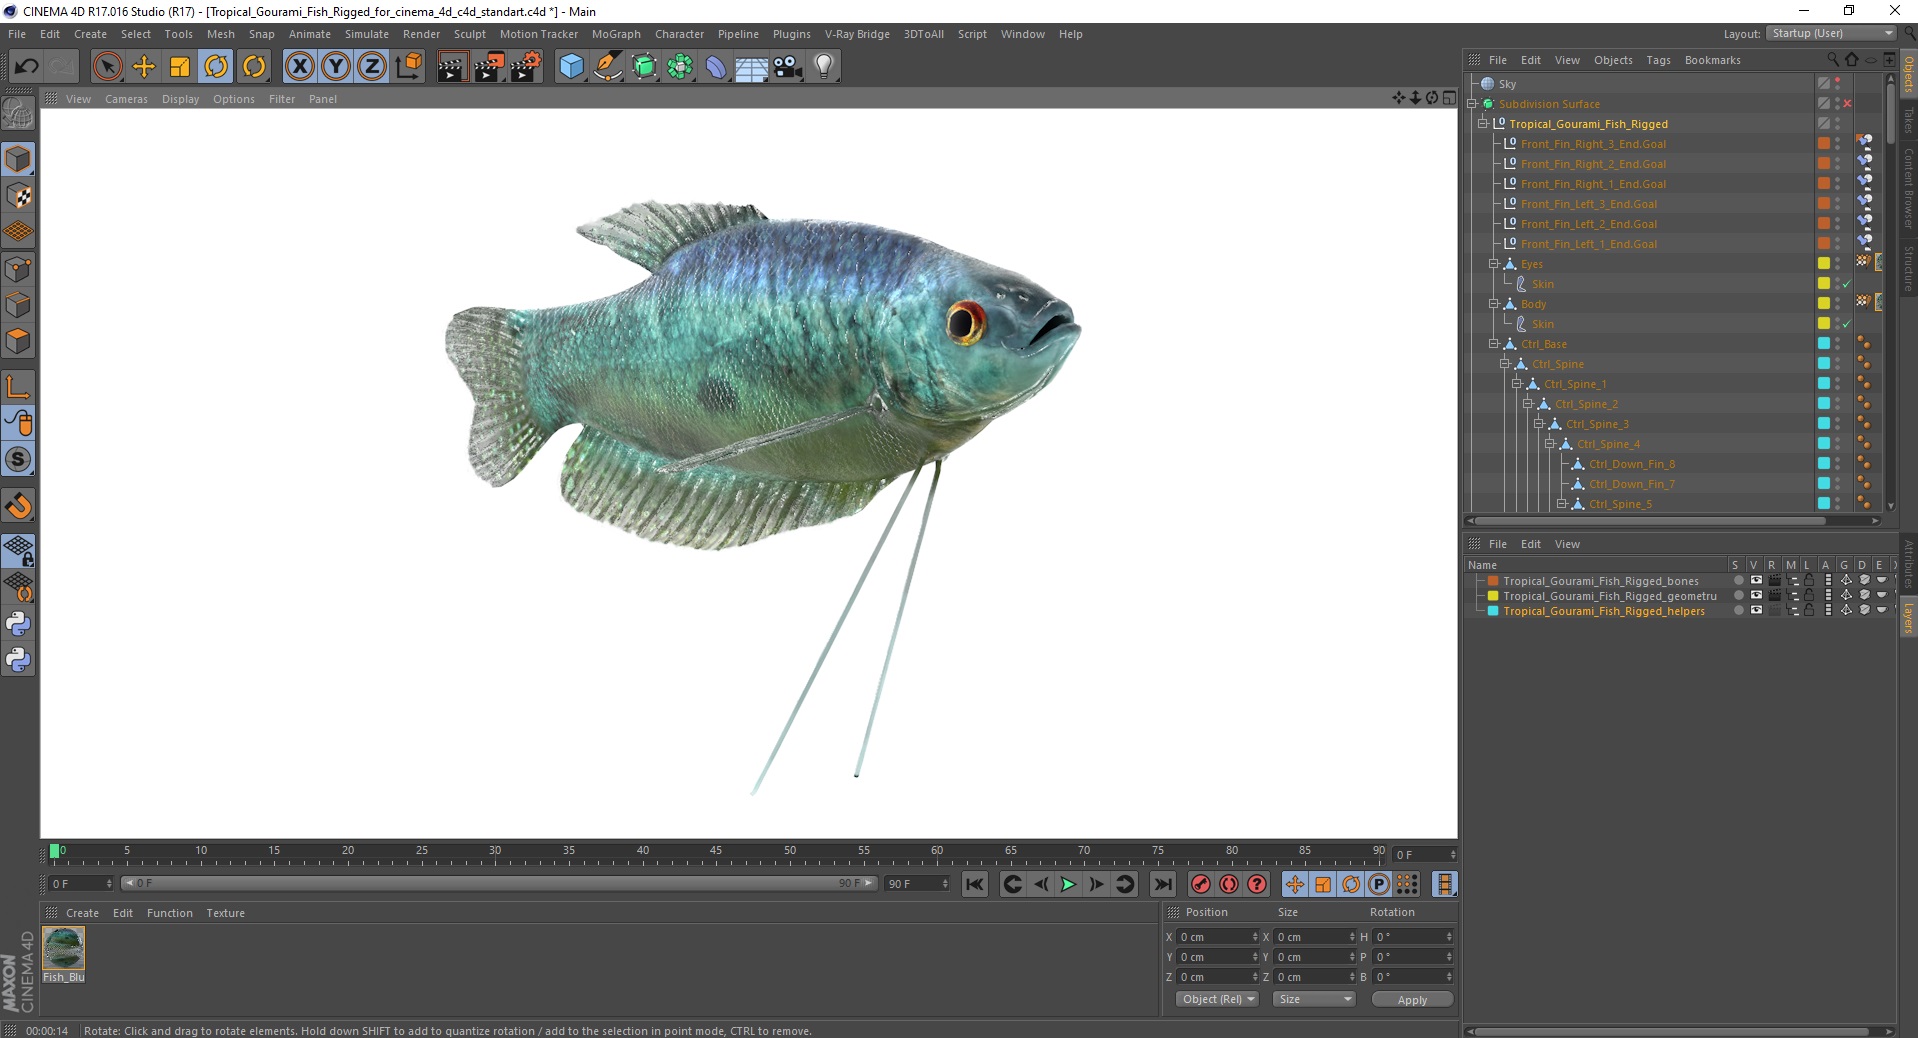Screen dimensions: 1918x1038
Task: Open Edit Render Settings icon
Action: (x=526, y=67)
